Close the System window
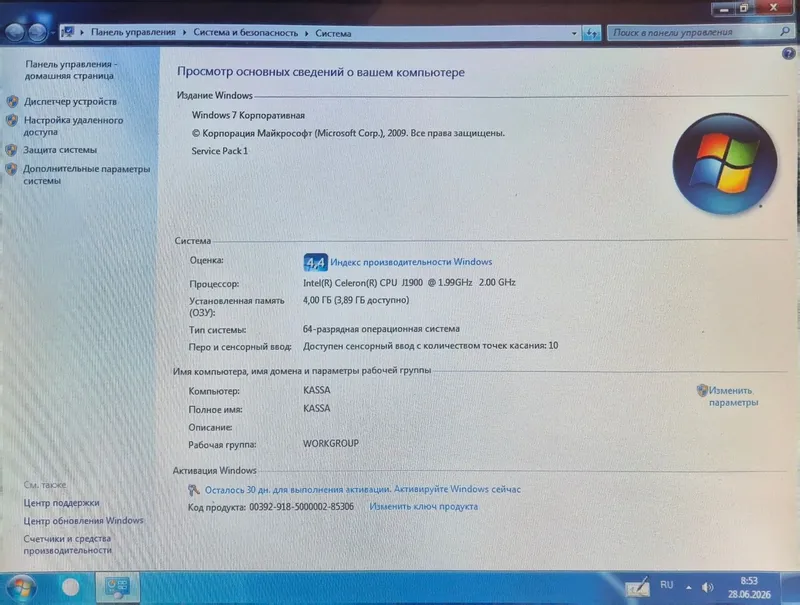The image size is (800, 605). point(773,8)
